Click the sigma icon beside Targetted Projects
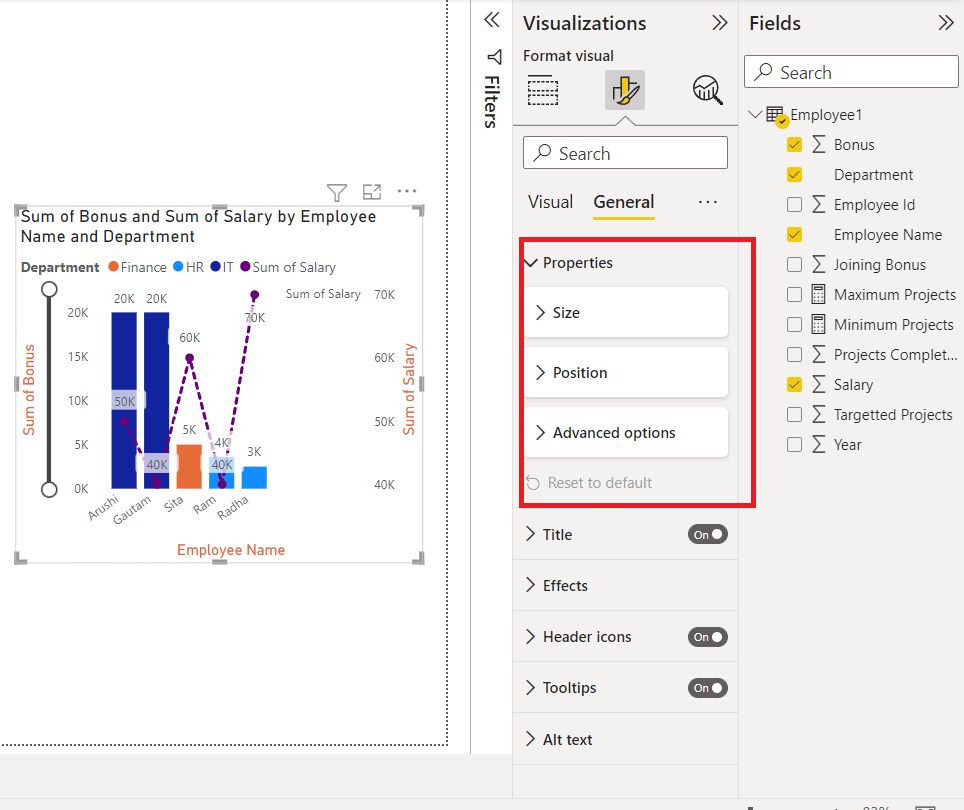 coord(818,415)
